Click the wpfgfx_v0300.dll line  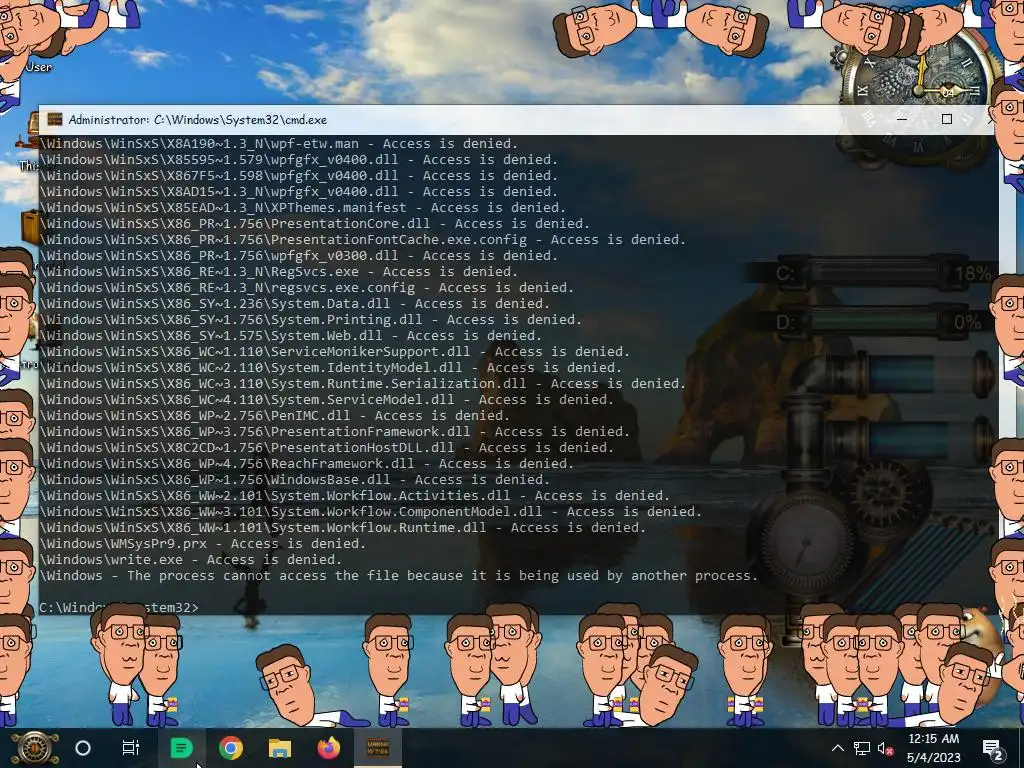tap(298, 255)
